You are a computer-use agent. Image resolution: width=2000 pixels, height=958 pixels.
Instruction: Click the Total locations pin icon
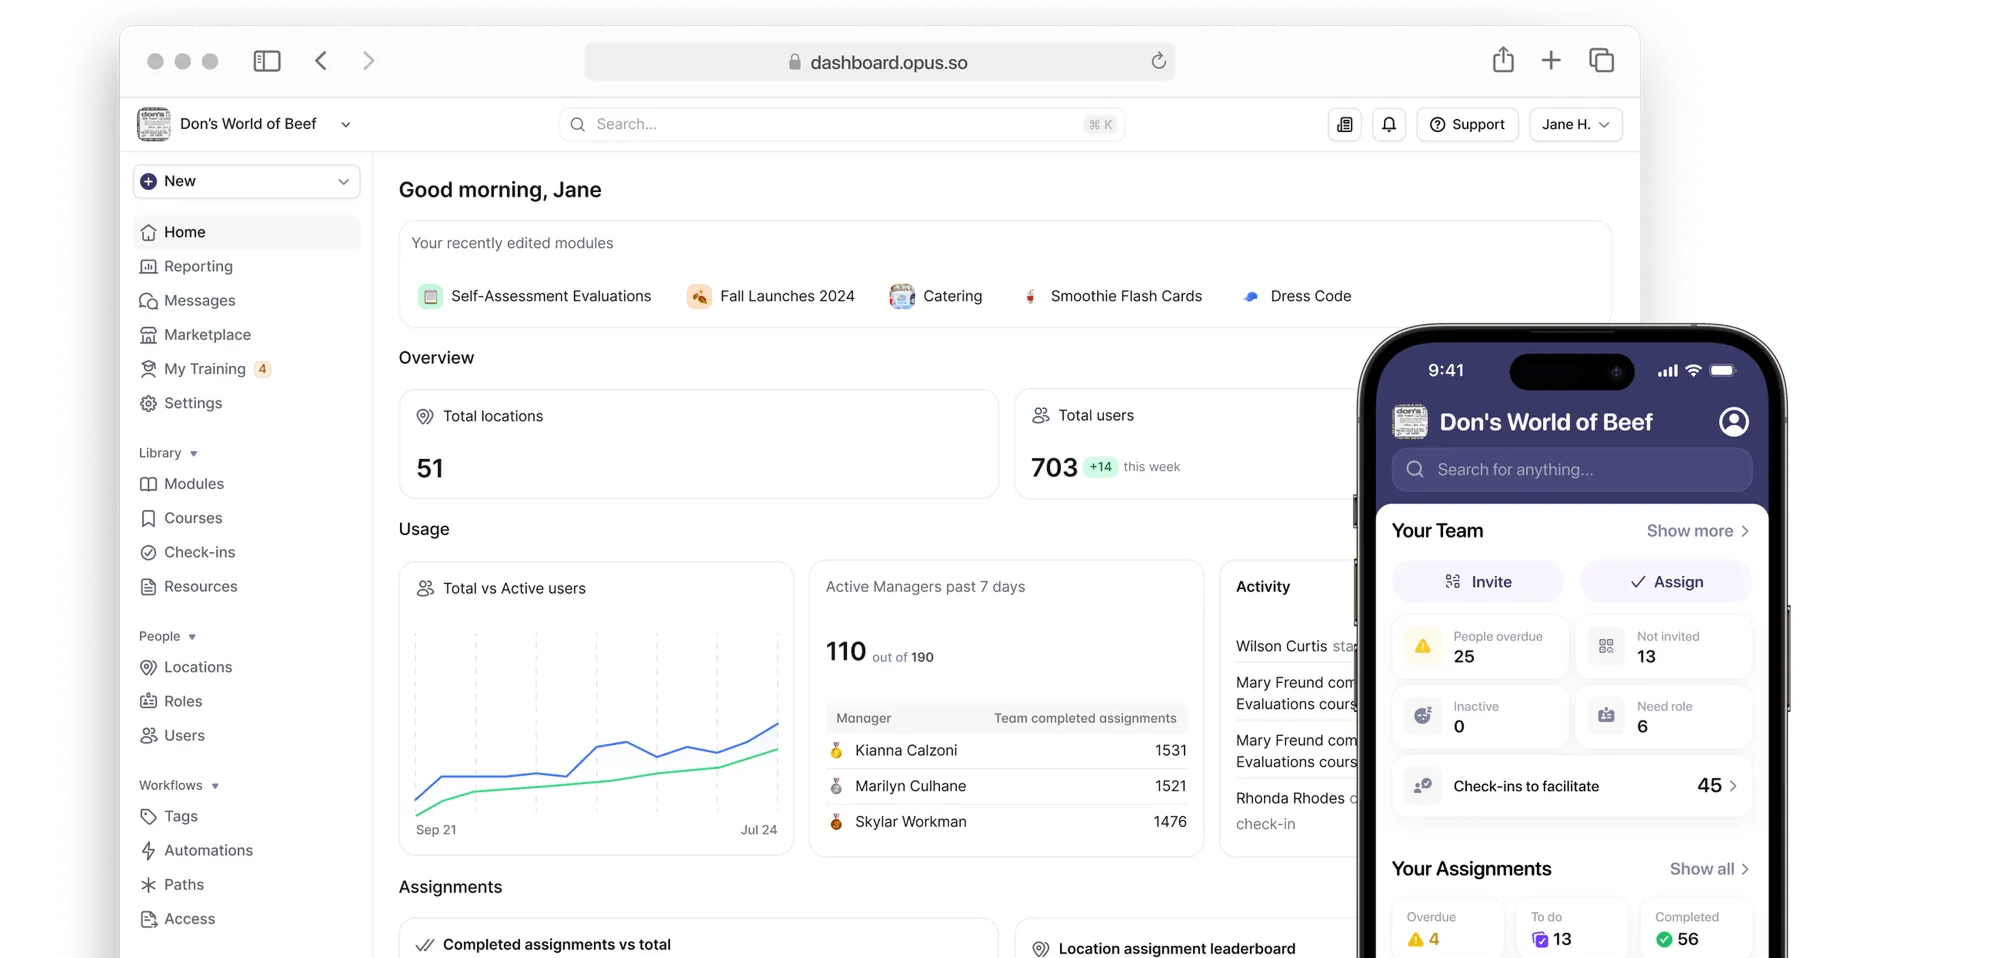pos(425,416)
